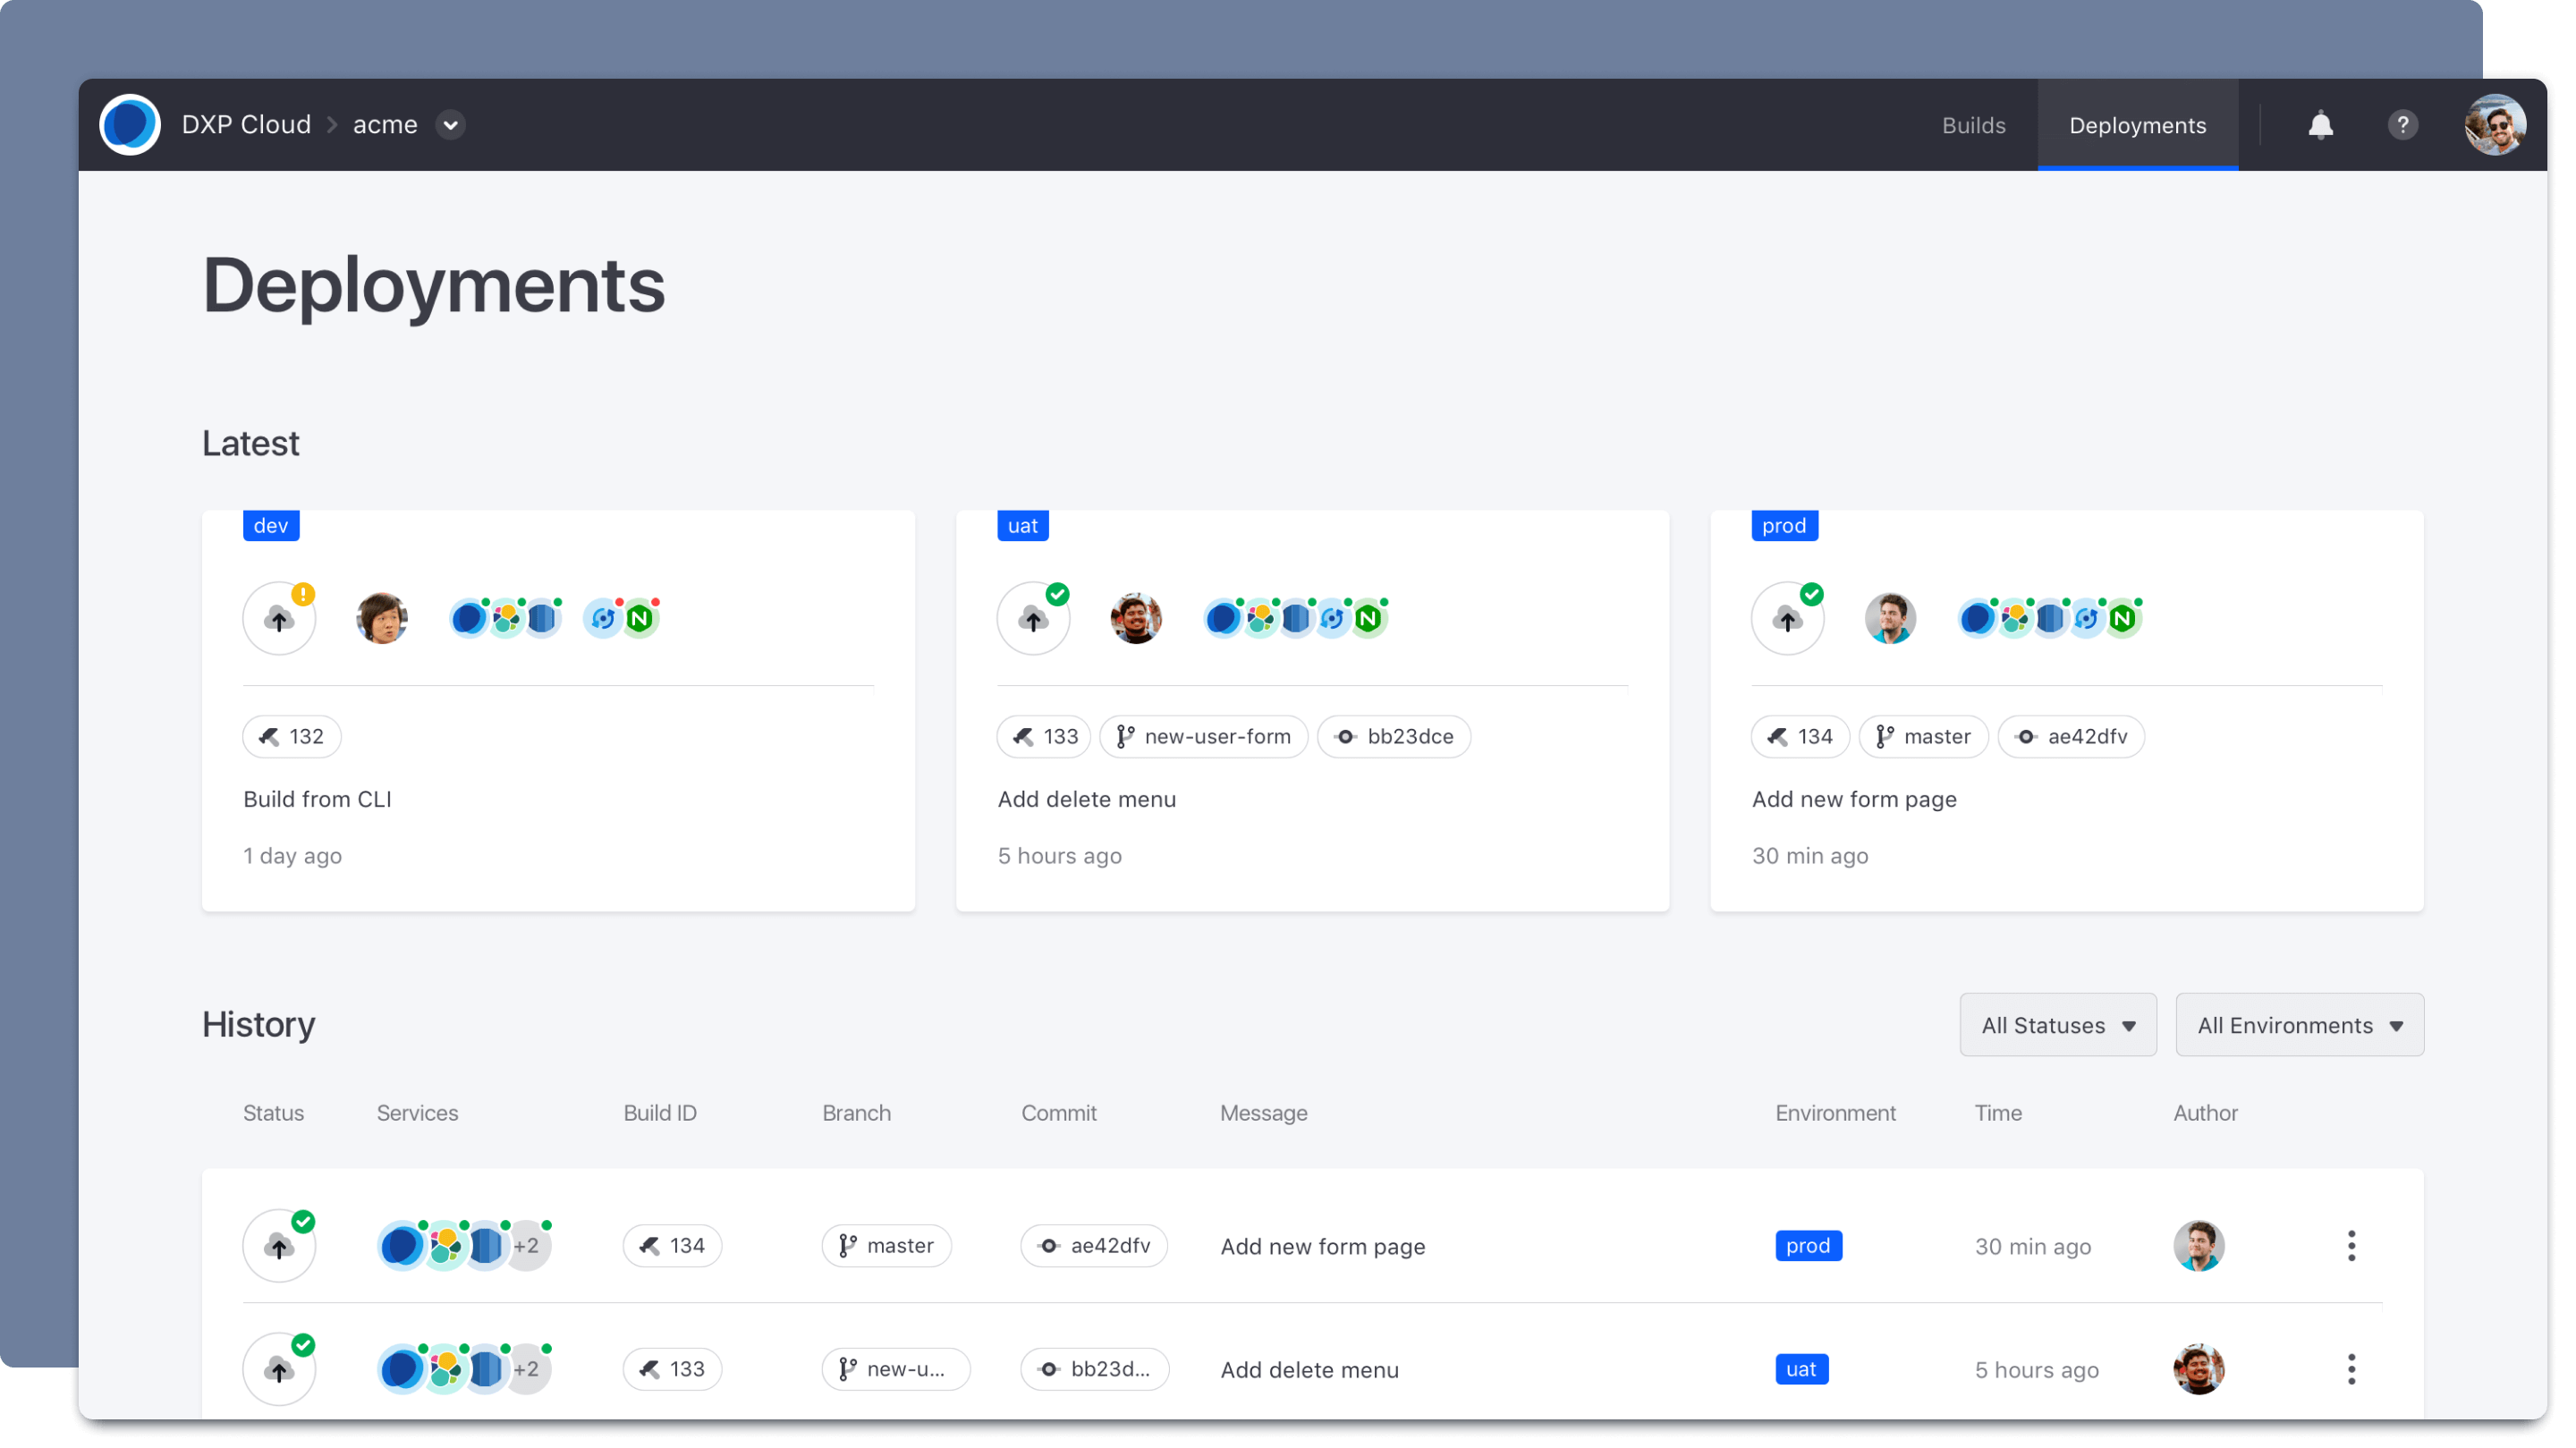Expand the acme project dropdown

pyautogui.click(x=450, y=125)
